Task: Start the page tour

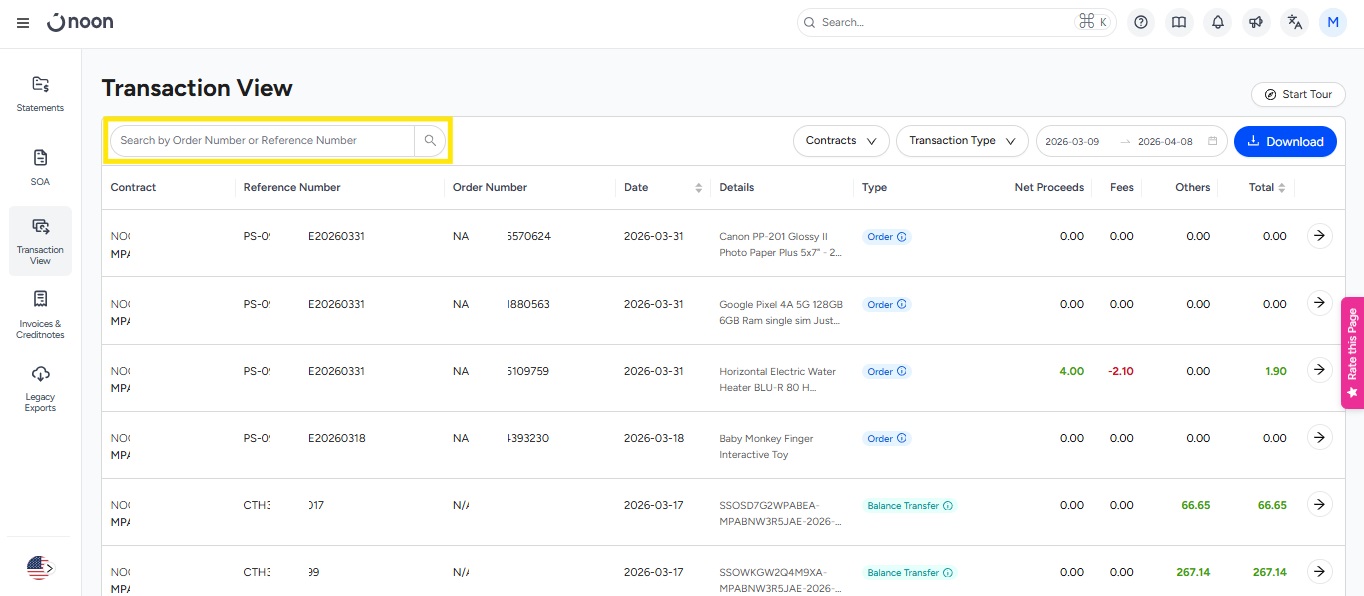Action: (1296, 94)
